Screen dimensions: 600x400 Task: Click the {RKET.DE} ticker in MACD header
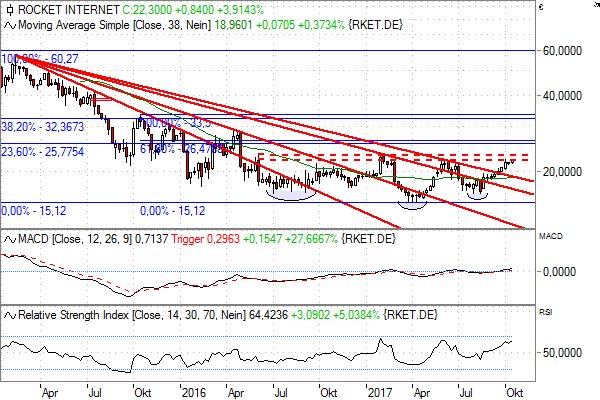click(x=368, y=239)
